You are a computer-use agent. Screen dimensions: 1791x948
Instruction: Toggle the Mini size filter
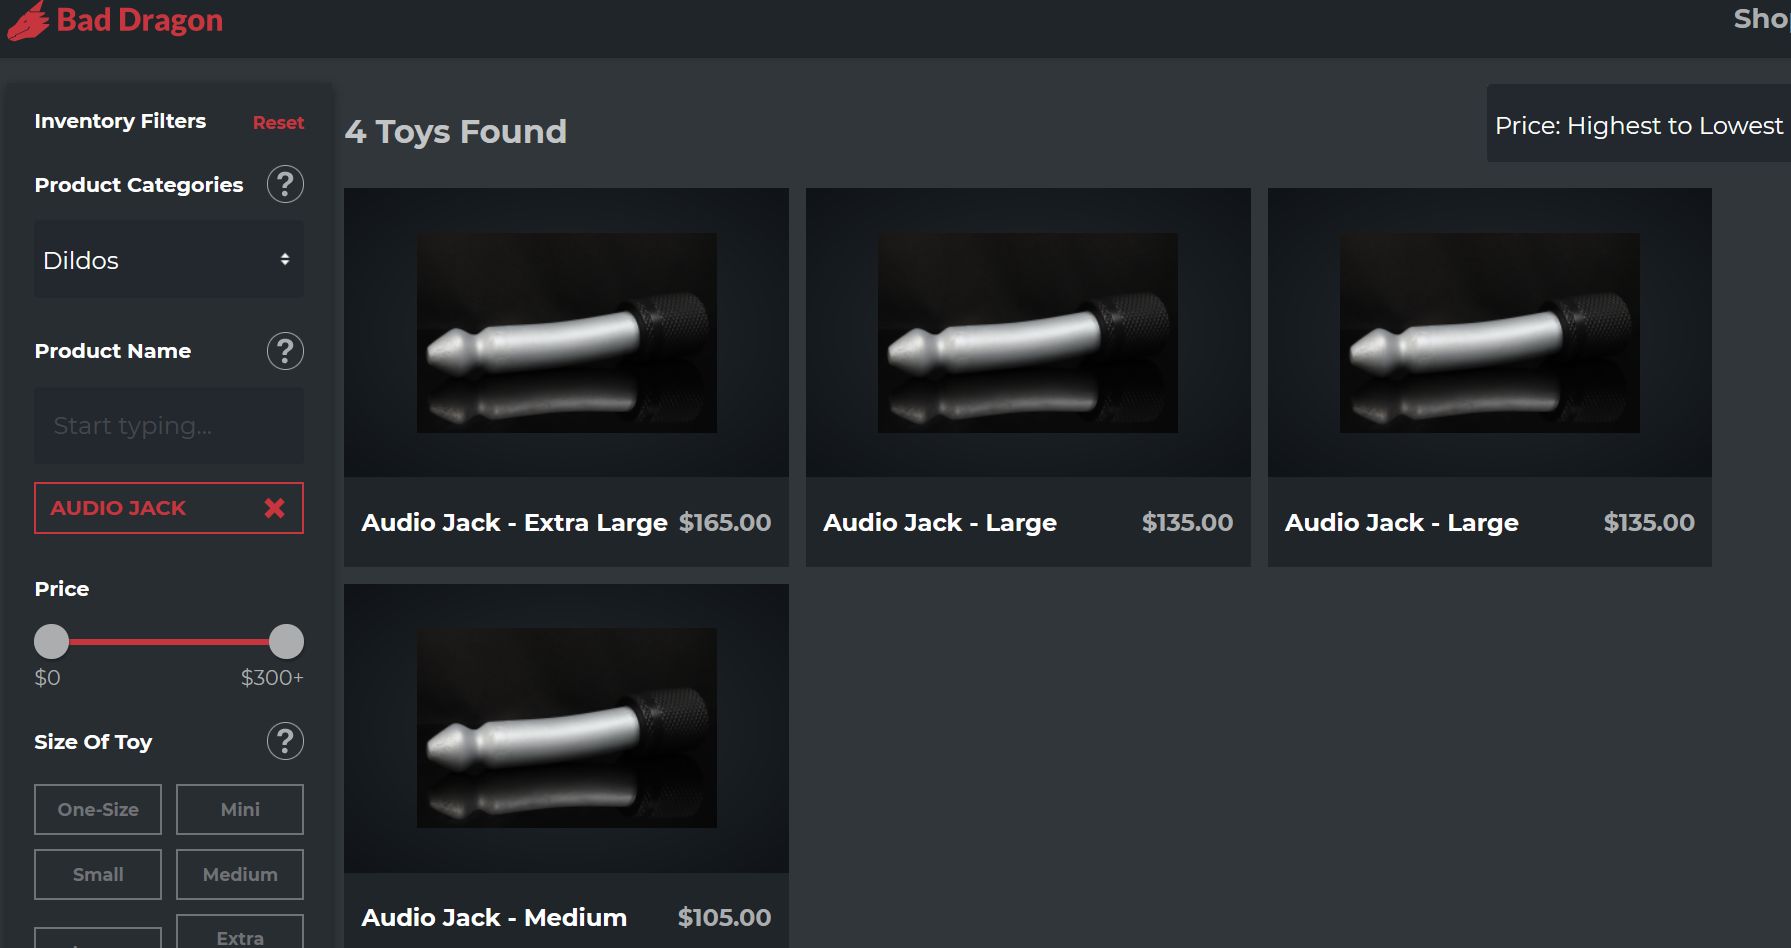pyautogui.click(x=240, y=809)
